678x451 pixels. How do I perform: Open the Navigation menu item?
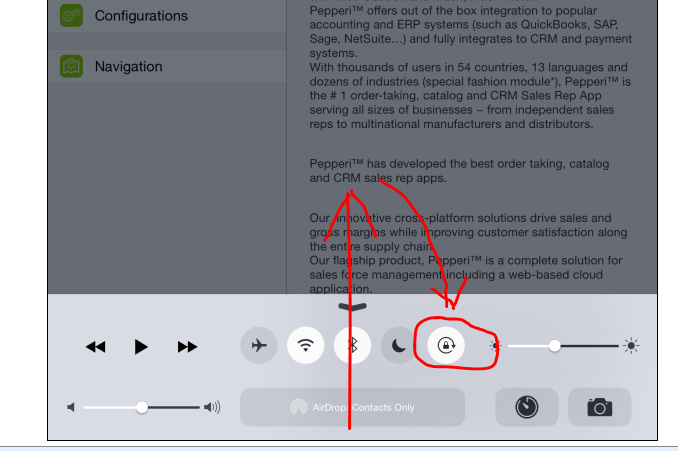point(167,67)
